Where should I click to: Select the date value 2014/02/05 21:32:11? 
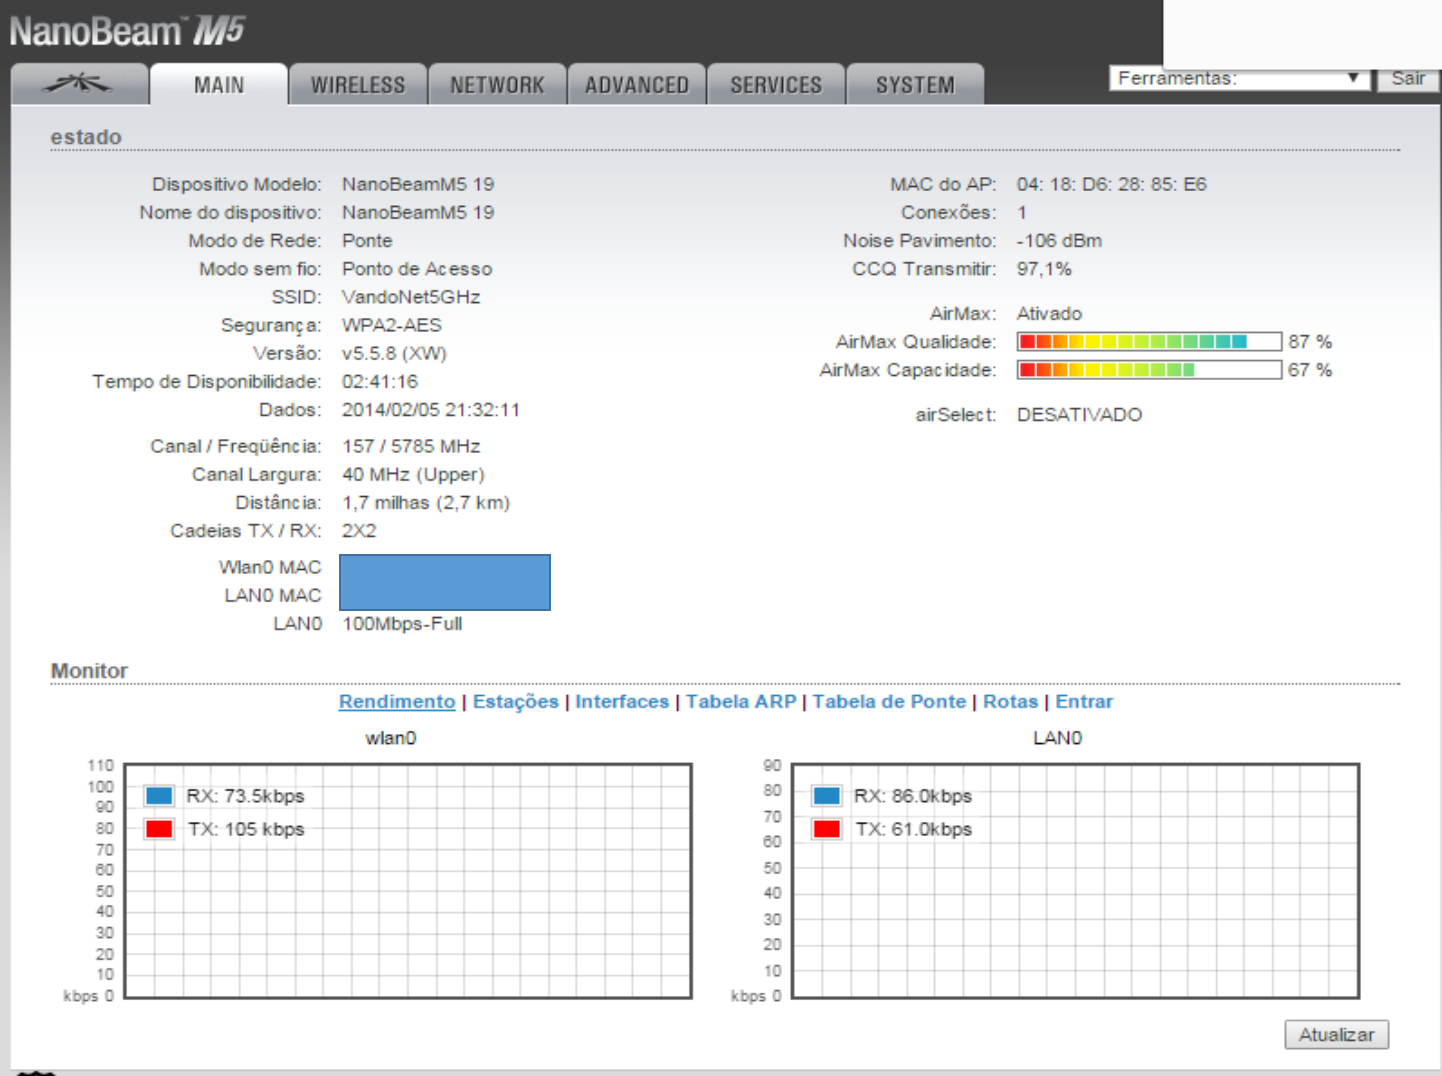(x=431, y=410)
